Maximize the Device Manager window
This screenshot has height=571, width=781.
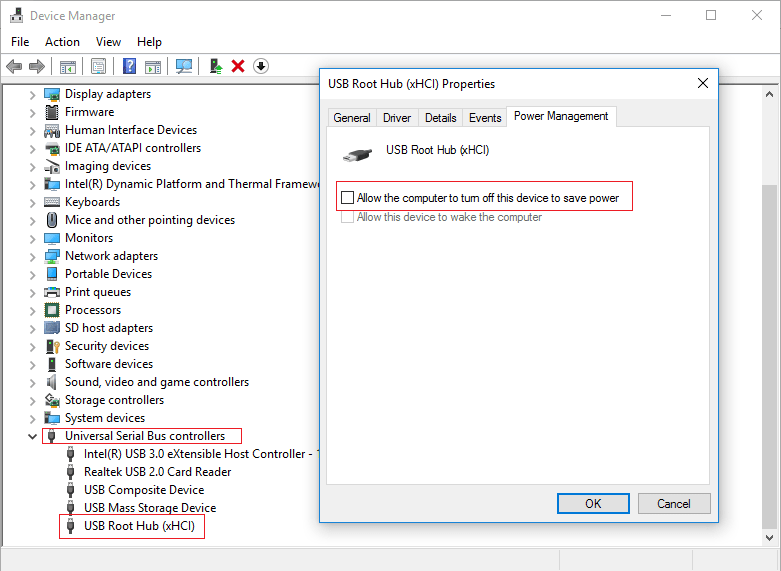tap(711, 15)
